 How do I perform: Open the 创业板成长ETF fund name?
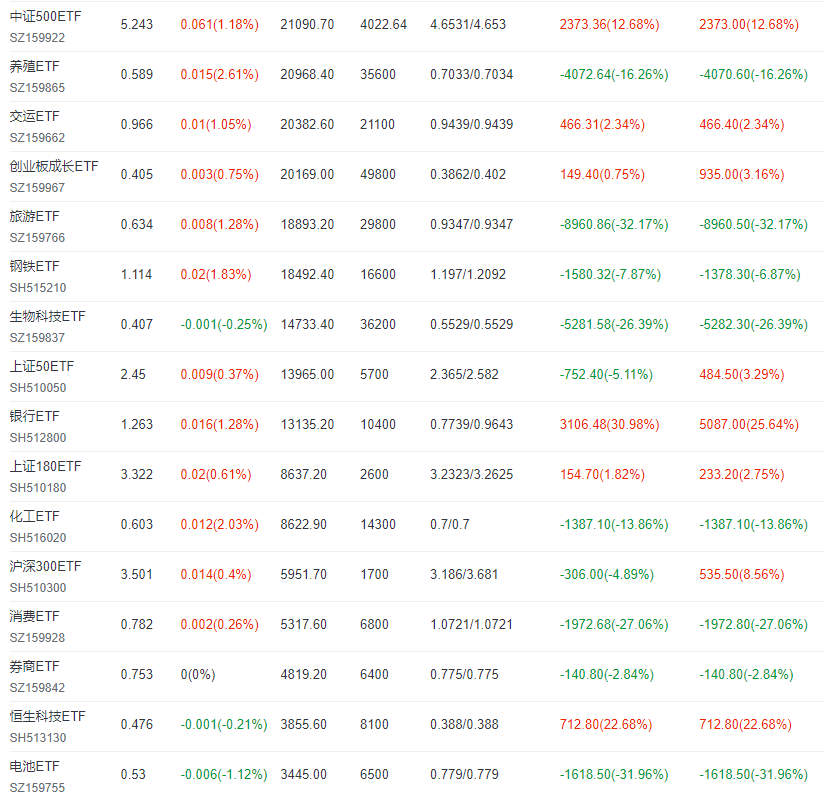[54, 166]
